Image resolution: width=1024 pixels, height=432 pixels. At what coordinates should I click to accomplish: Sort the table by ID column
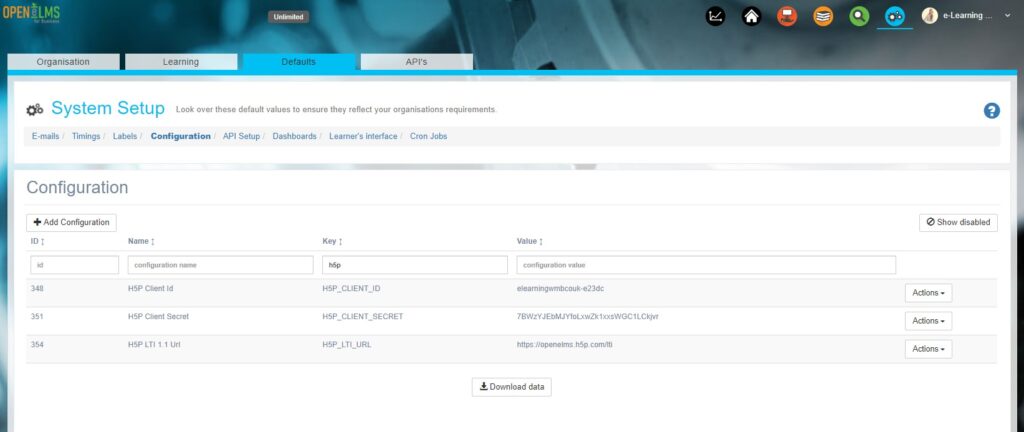[37, 241]
